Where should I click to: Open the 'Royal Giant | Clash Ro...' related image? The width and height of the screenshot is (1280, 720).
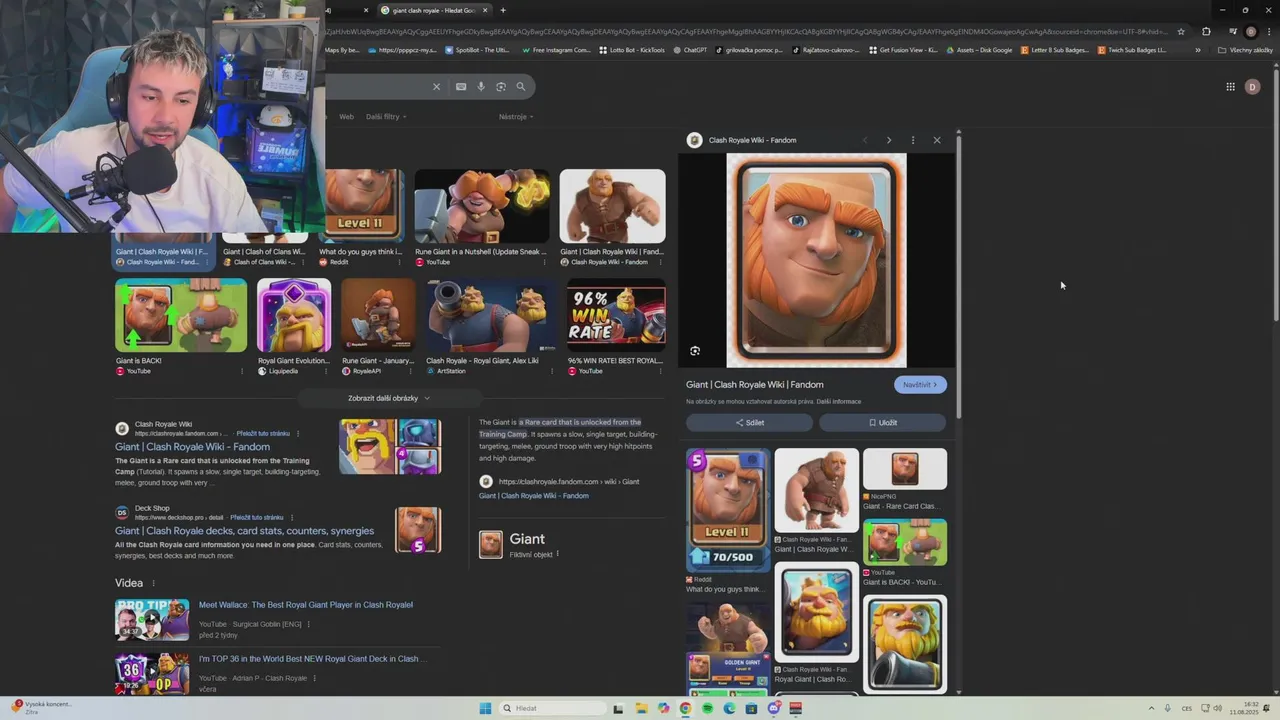[817, 611]
